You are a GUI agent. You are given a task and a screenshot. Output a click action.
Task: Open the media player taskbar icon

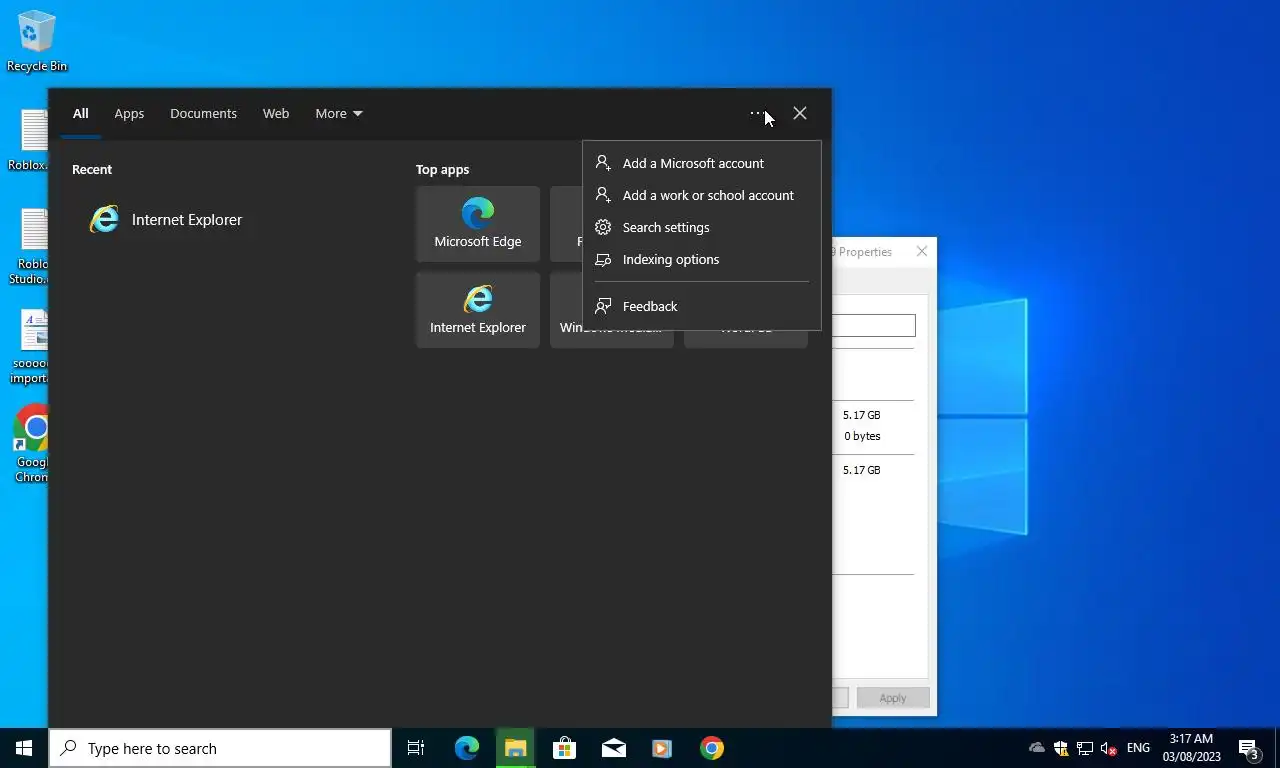[662, 748]
